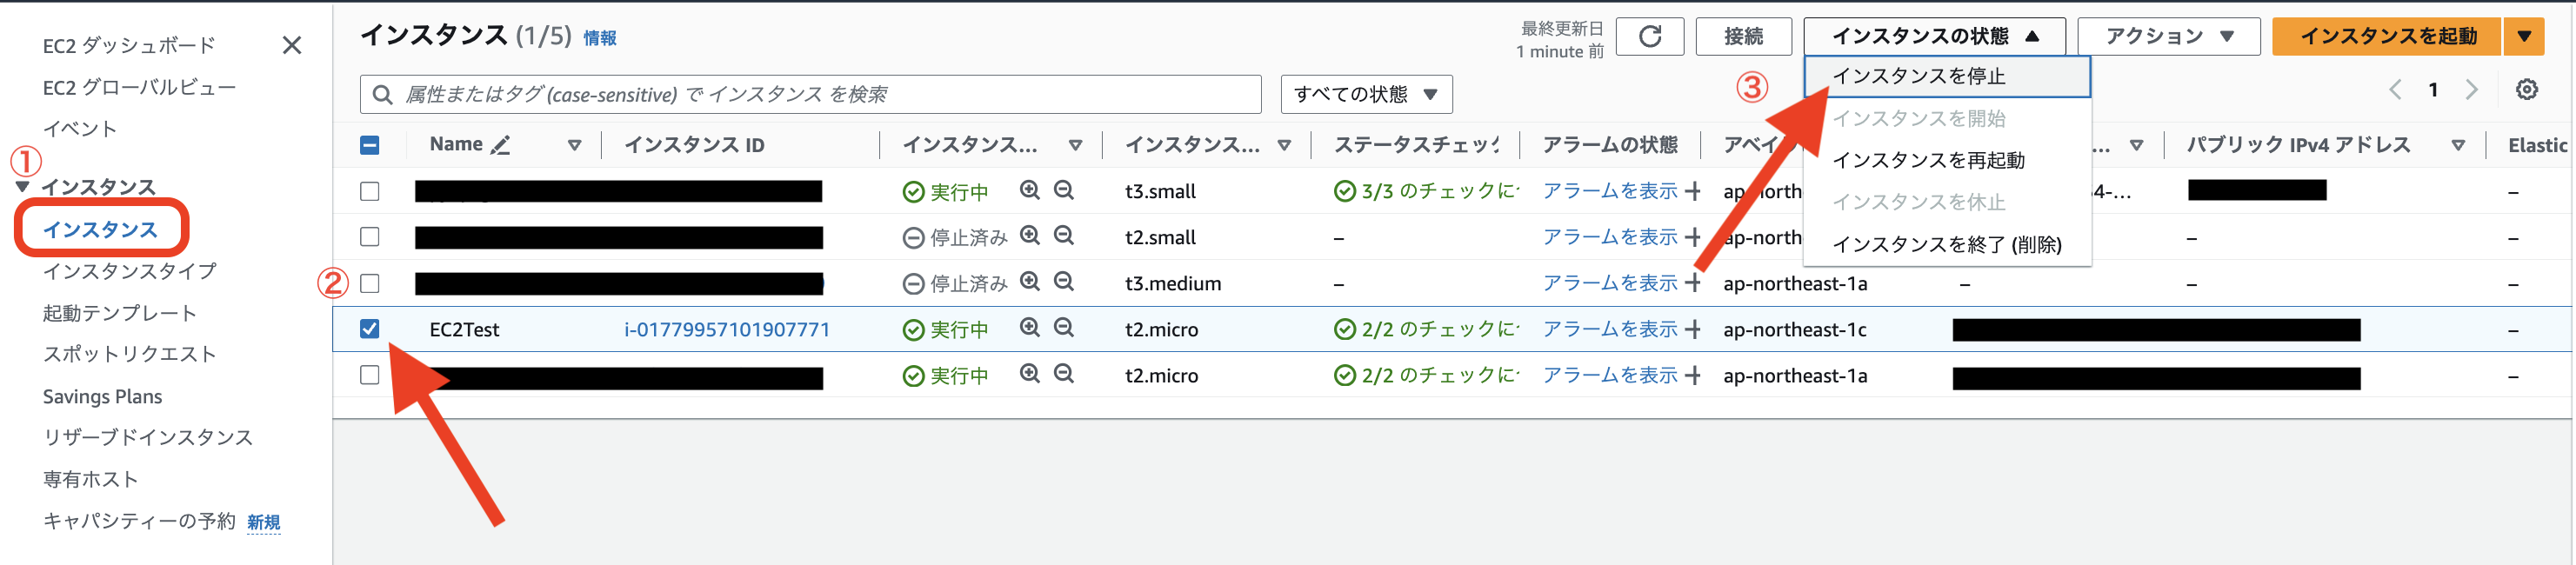This screenshot has width=2576, height=565.
Task: Sort by instance state column arrow
Action: coord(1075,145)
